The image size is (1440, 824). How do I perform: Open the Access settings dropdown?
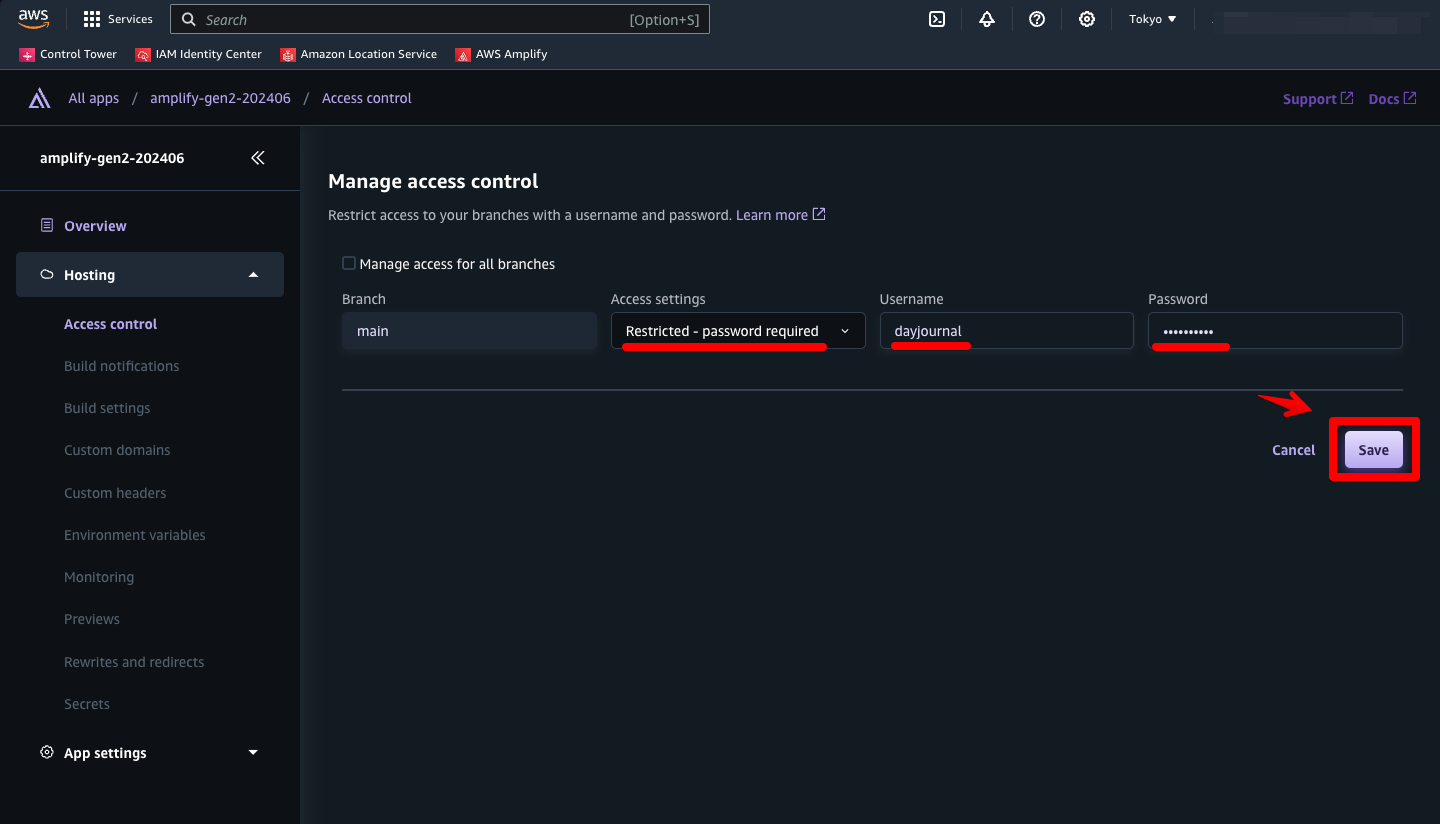[x=738, y=331]
